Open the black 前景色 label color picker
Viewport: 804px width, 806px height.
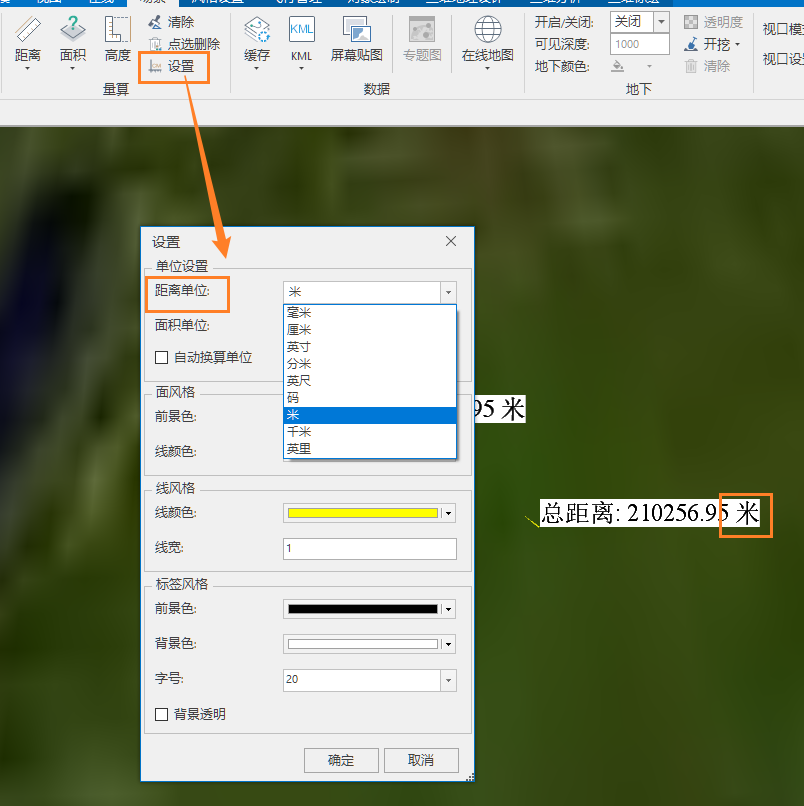tap(370, 609)
